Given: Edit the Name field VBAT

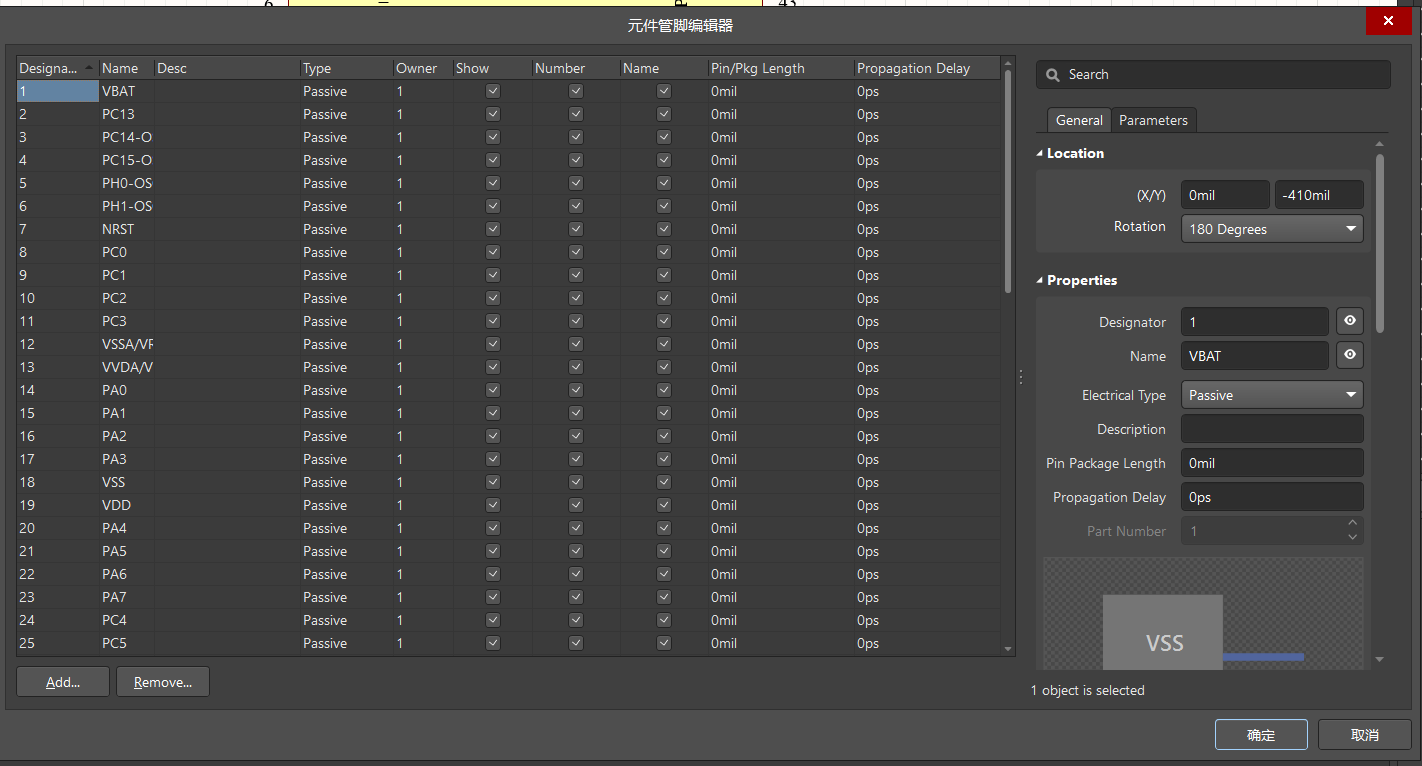Looking at the screenshot, I should coord(1255,356).
